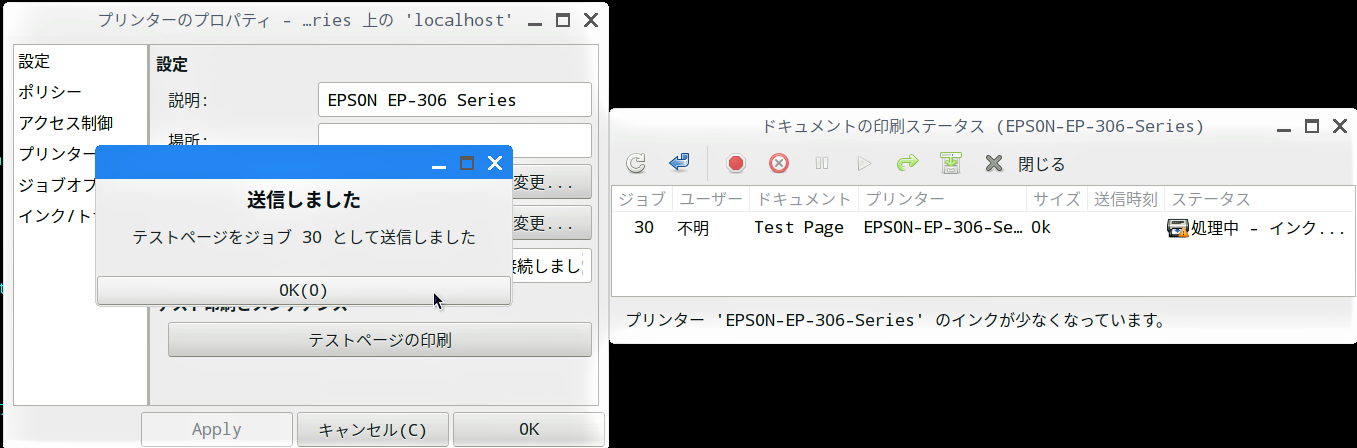This screenshot has height=448, width=1357.
Task: Click EPSON-EP-306-Se... printer cell
Action: [943, 228]
